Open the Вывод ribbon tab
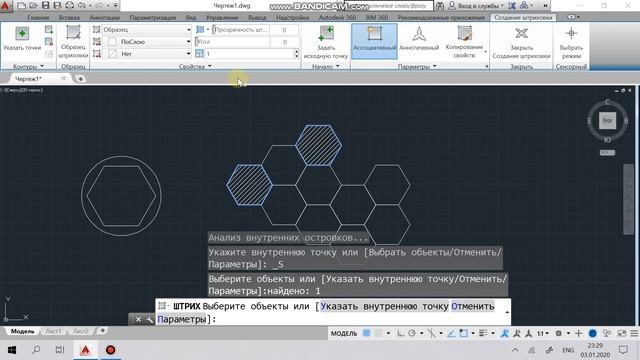 [x=257, y=18]
